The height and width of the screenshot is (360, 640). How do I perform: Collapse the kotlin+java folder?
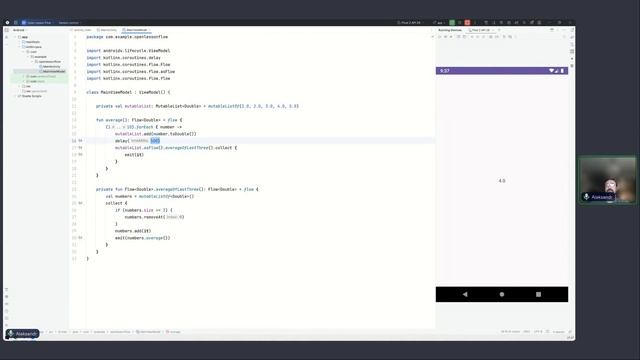19,47
